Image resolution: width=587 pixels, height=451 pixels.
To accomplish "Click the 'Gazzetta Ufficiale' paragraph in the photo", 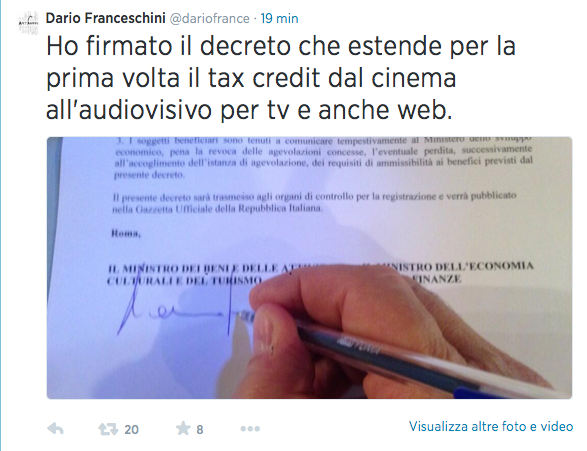I will coord(314,202).
